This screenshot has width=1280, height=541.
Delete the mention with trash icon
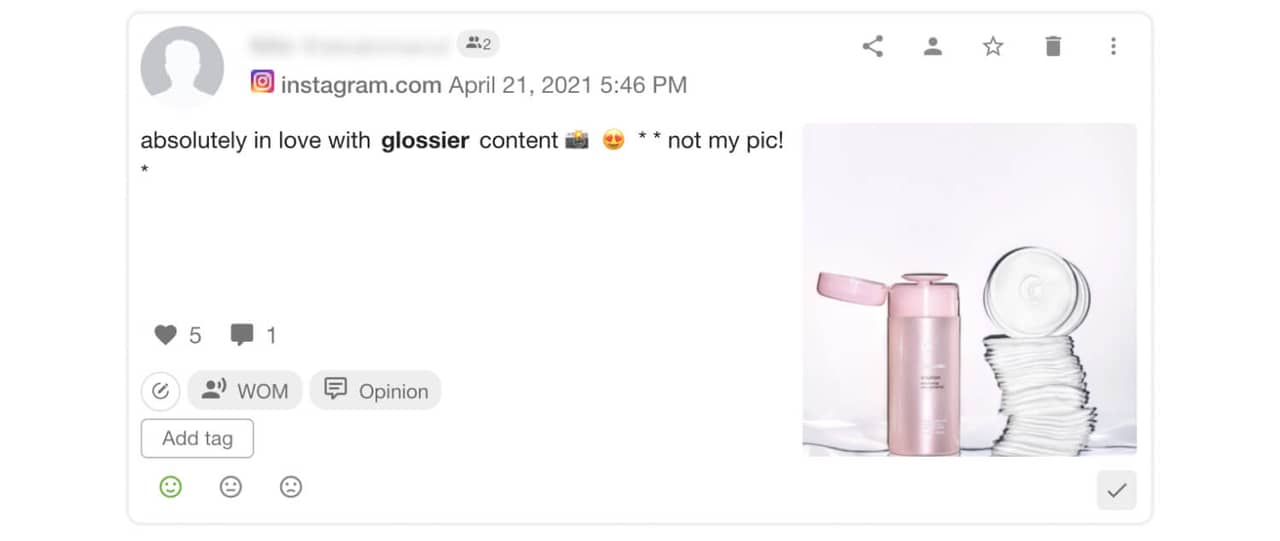click(1053, 46)
